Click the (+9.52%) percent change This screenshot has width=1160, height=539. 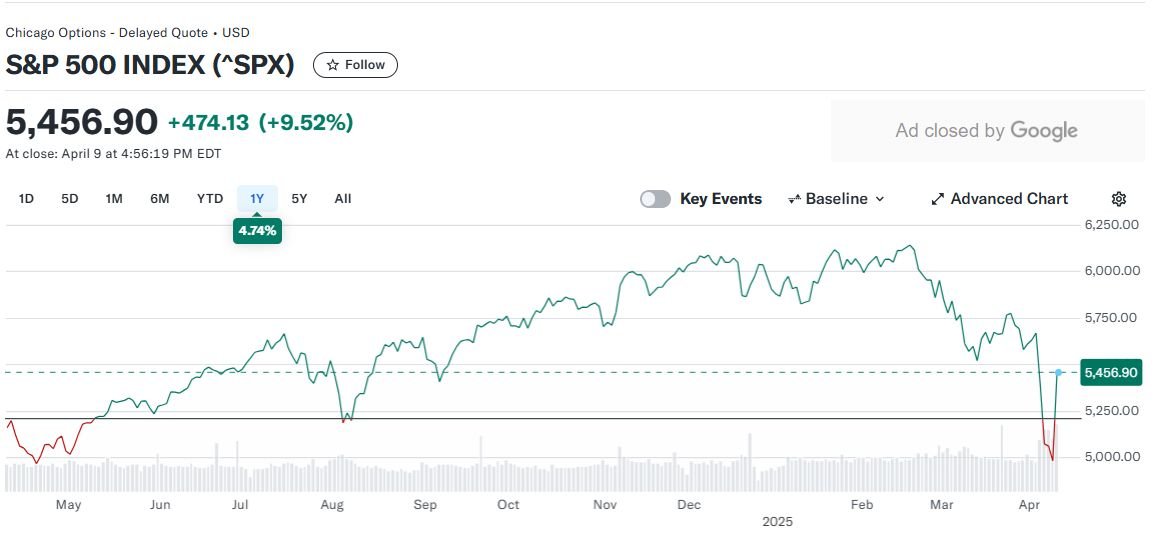(x=306, y=123)
